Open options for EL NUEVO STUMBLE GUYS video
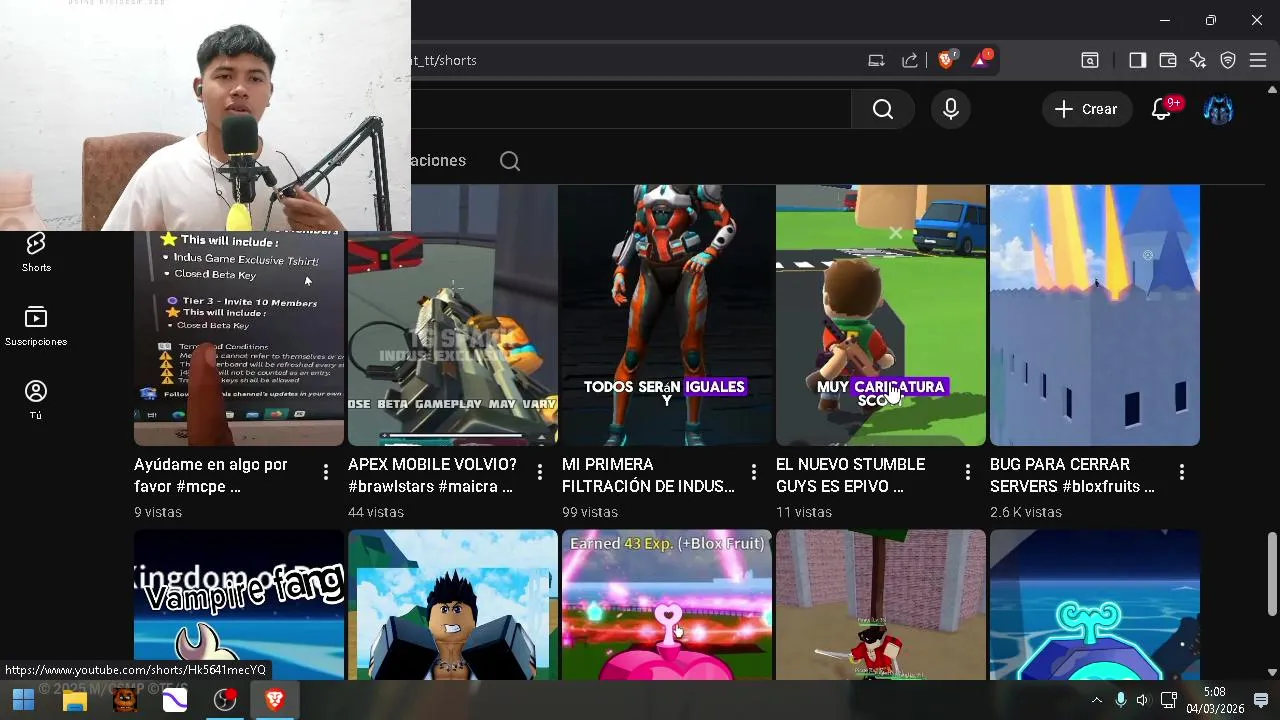 point(968,472)
